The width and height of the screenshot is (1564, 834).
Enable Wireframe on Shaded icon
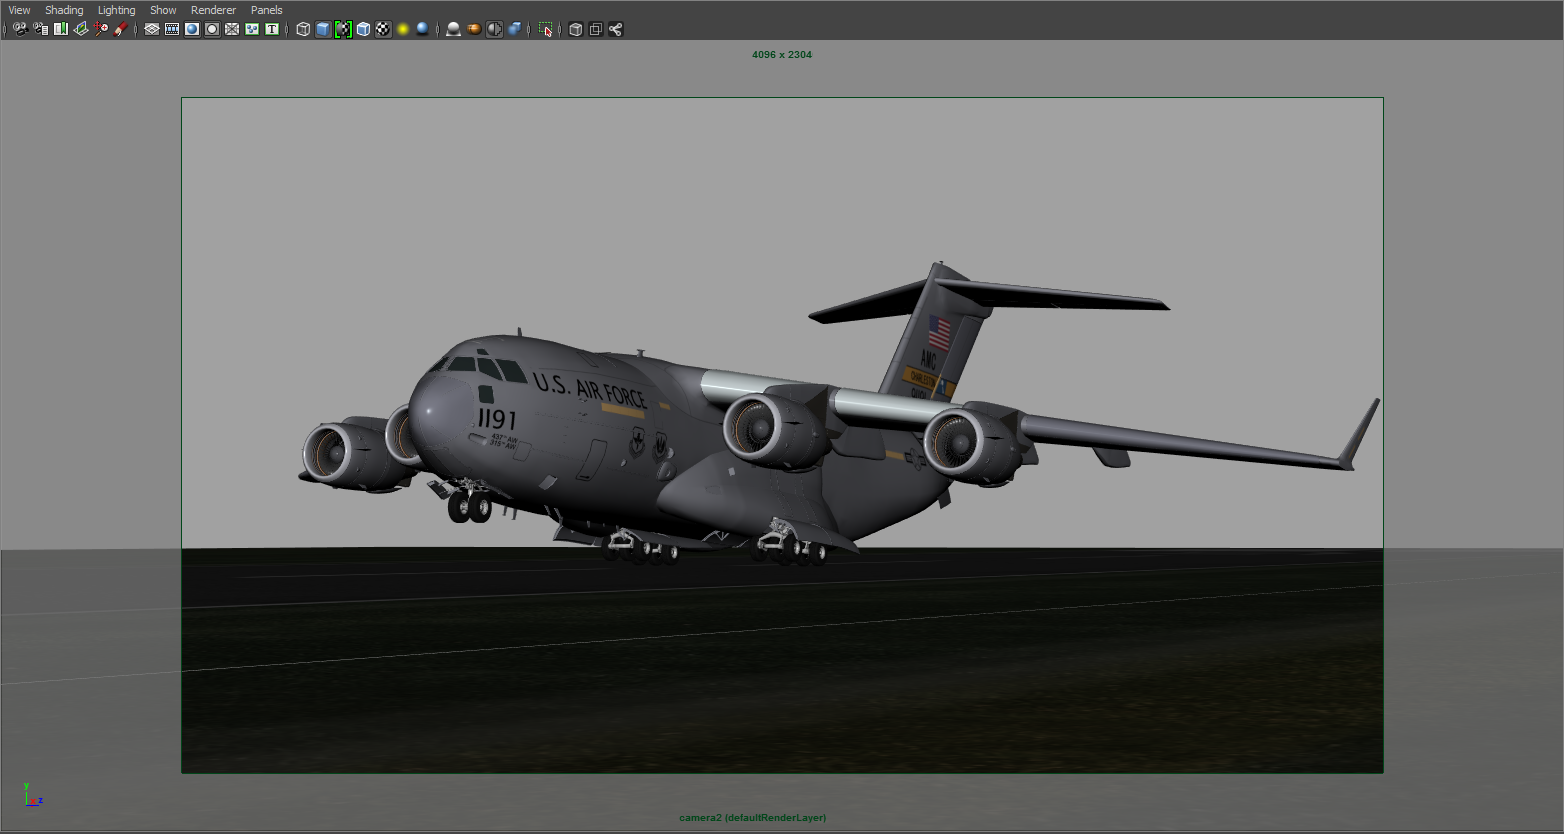click(363, 29)
